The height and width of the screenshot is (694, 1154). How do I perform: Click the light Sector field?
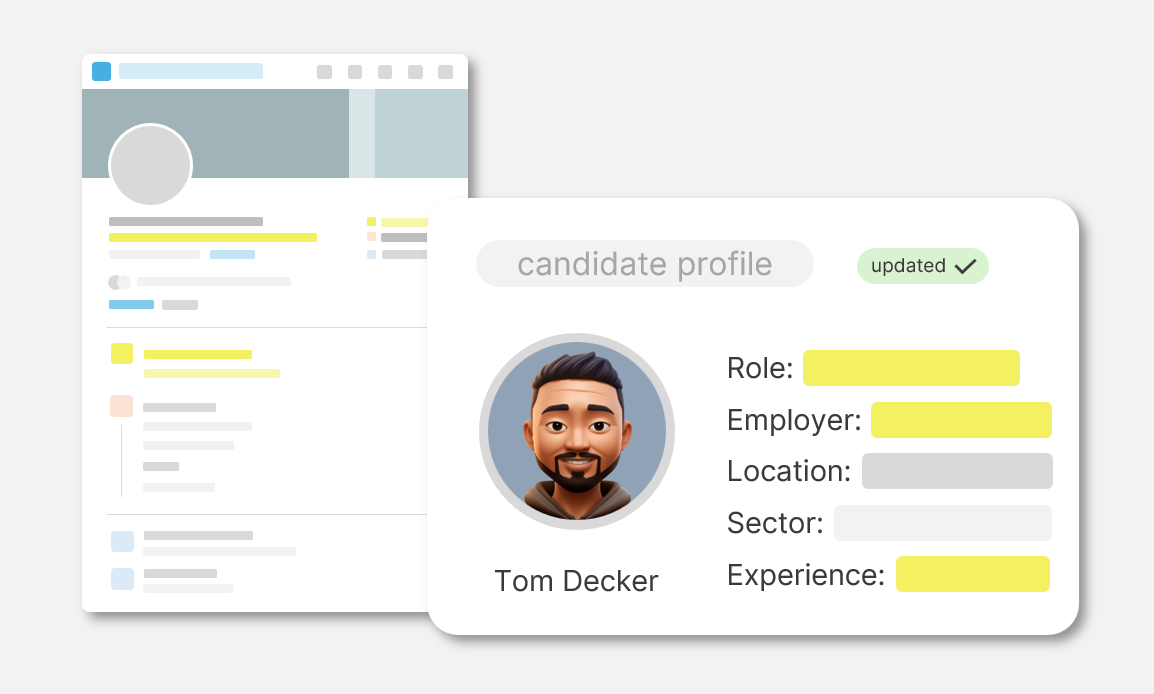pos(943,523)
